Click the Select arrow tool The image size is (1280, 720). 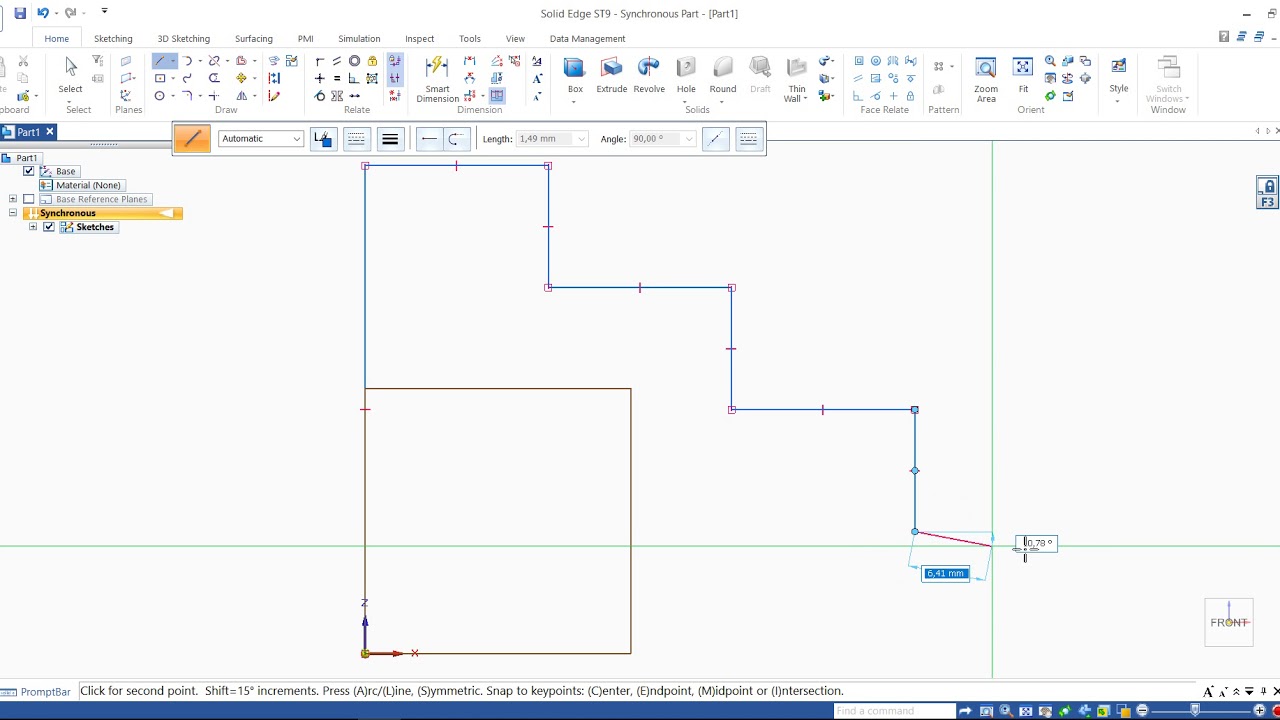70,76
